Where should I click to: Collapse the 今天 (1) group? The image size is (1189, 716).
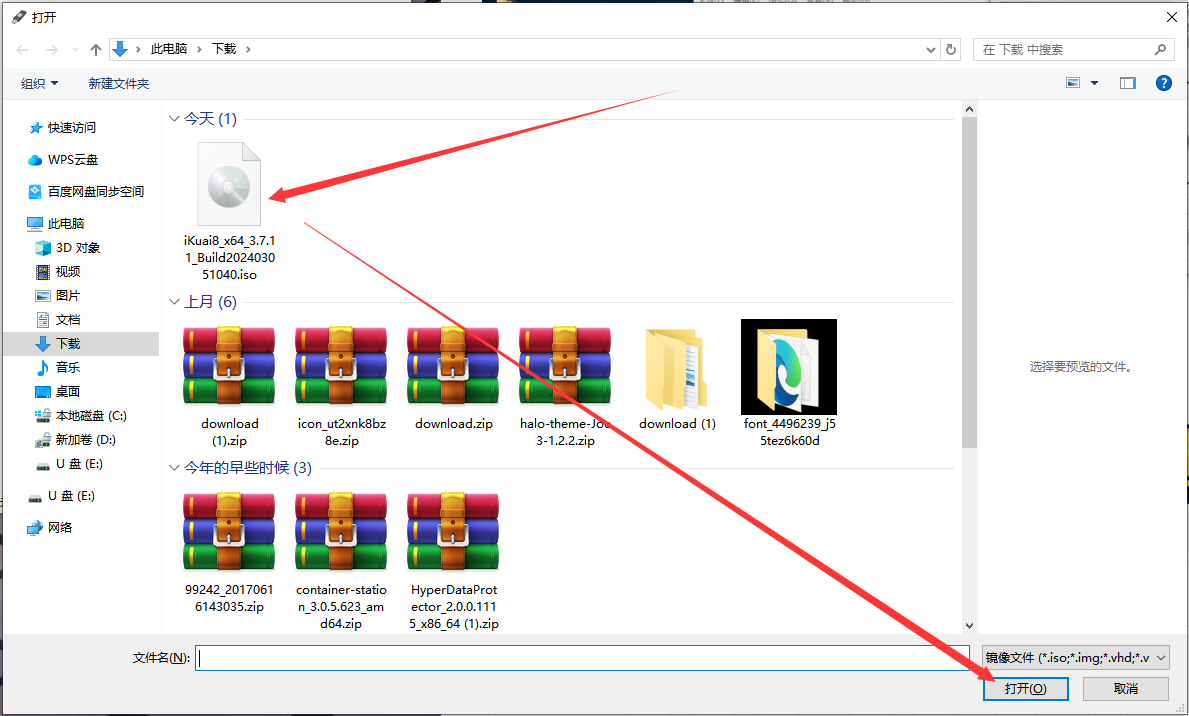(x=174, y=119)
